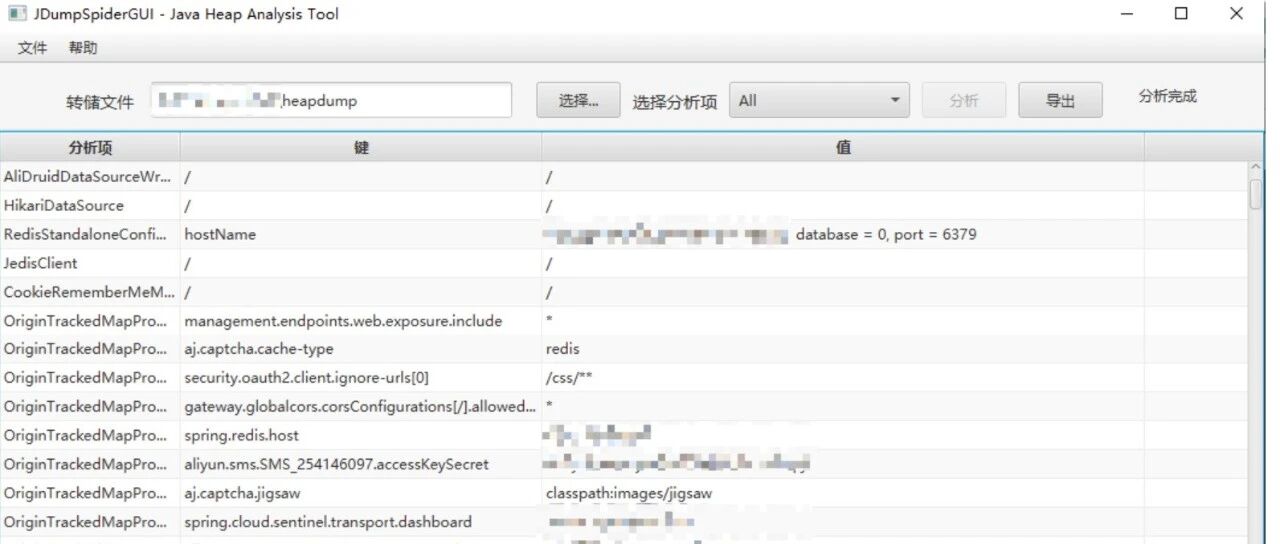Click the 导出 export button
This screenshot has width=1280, height=544.
point(1060,100)
